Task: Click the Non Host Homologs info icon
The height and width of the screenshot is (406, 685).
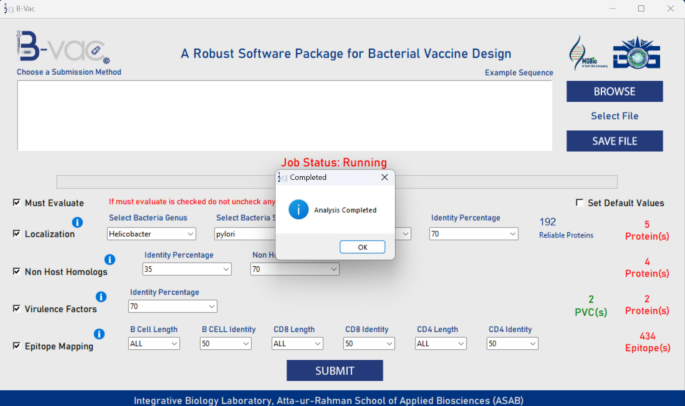Action: pyautogui.click(x=110, y=260)
